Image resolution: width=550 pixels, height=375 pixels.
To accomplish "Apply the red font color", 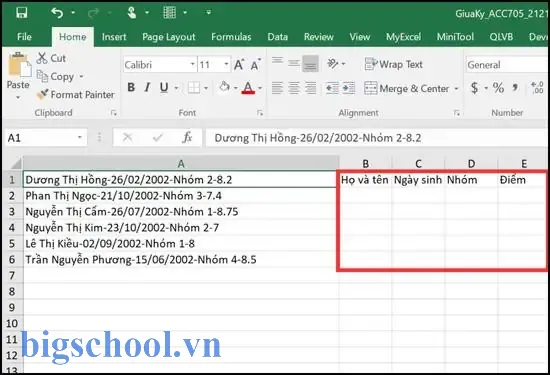I will [x=248, y=88].
